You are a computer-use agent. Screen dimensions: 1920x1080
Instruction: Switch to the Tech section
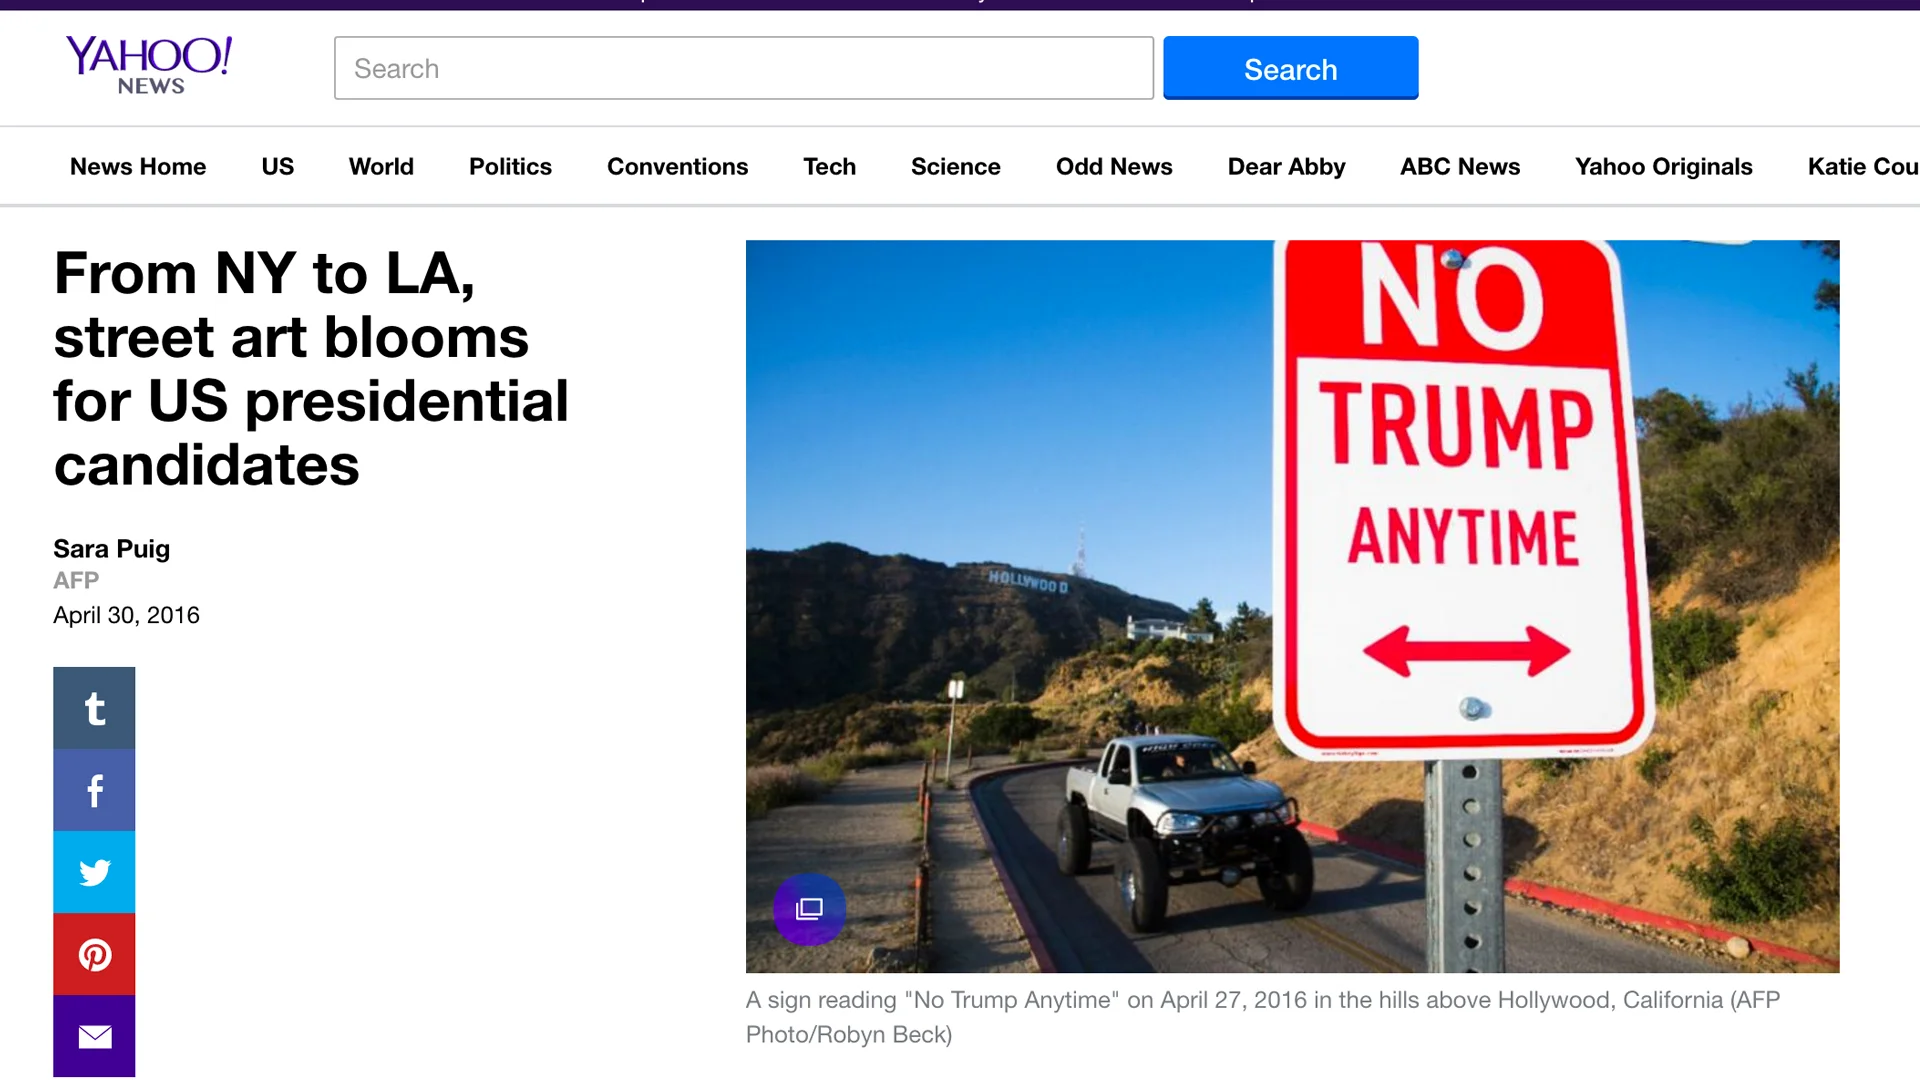tap(829, 166)
